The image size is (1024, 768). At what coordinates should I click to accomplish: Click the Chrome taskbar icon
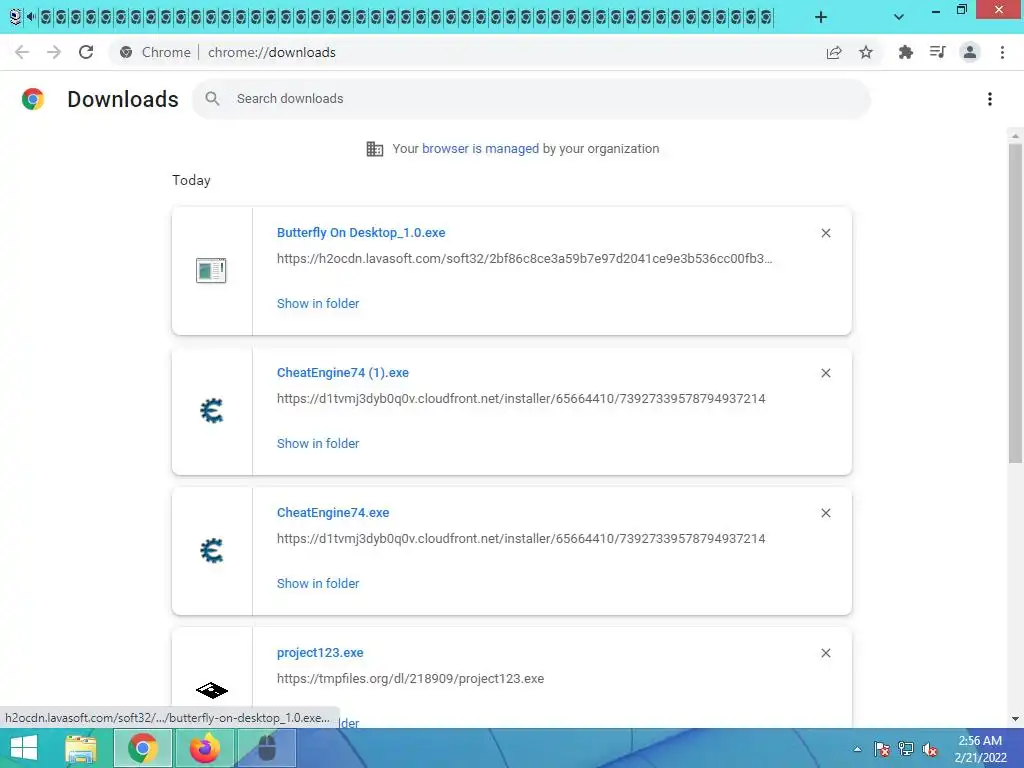tap(142, 748)
